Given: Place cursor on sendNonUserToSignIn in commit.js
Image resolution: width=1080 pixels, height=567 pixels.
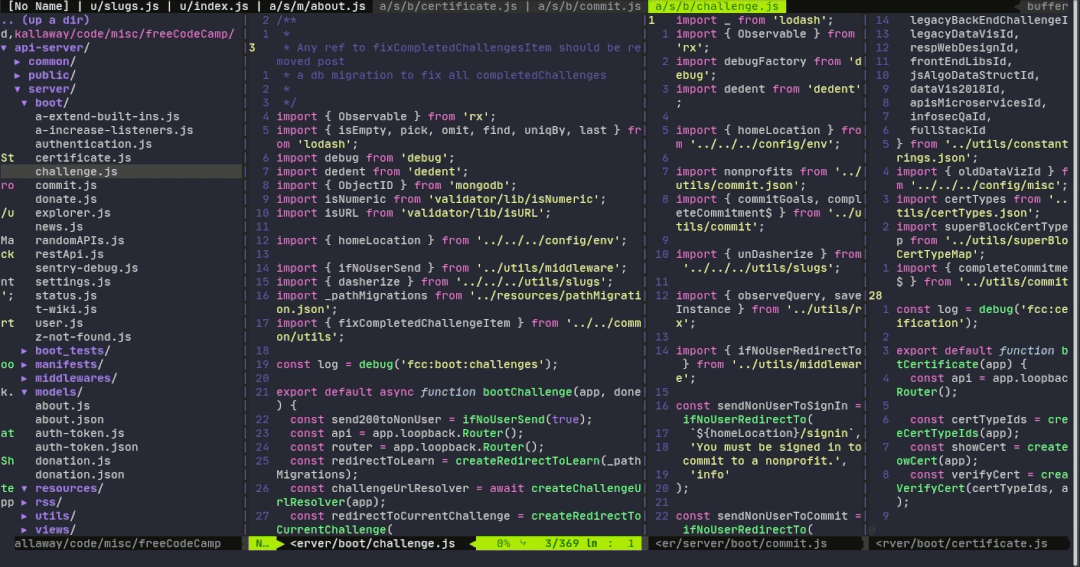Looking at the screenshot, I should tap(782, 406).
